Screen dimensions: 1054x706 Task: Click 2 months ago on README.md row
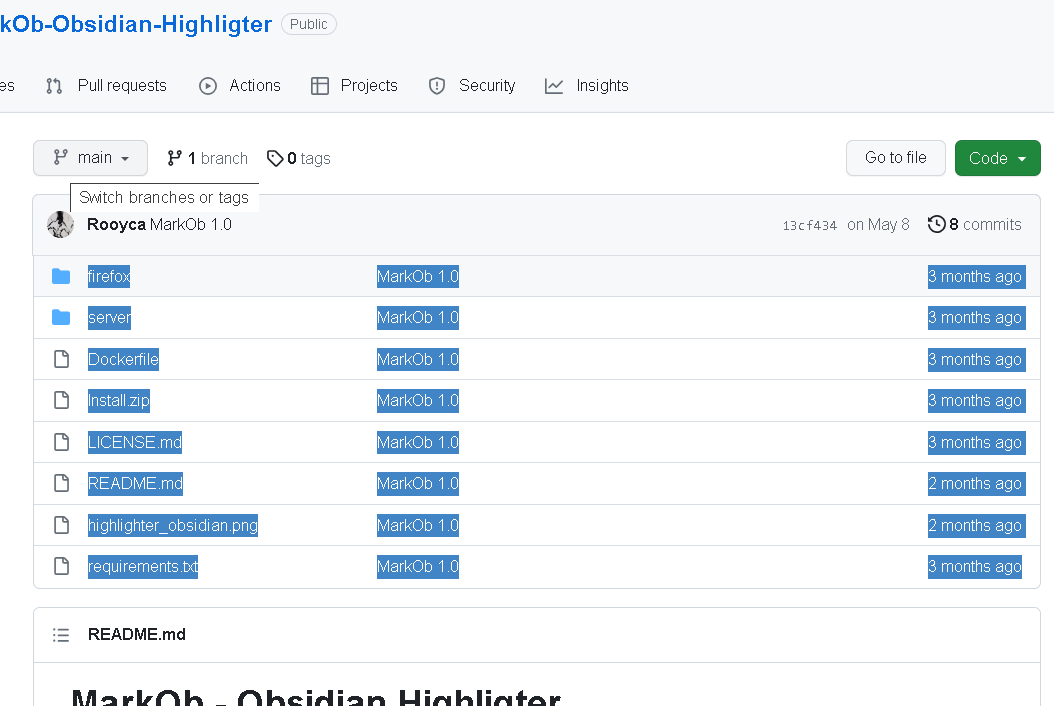(975, 483)
